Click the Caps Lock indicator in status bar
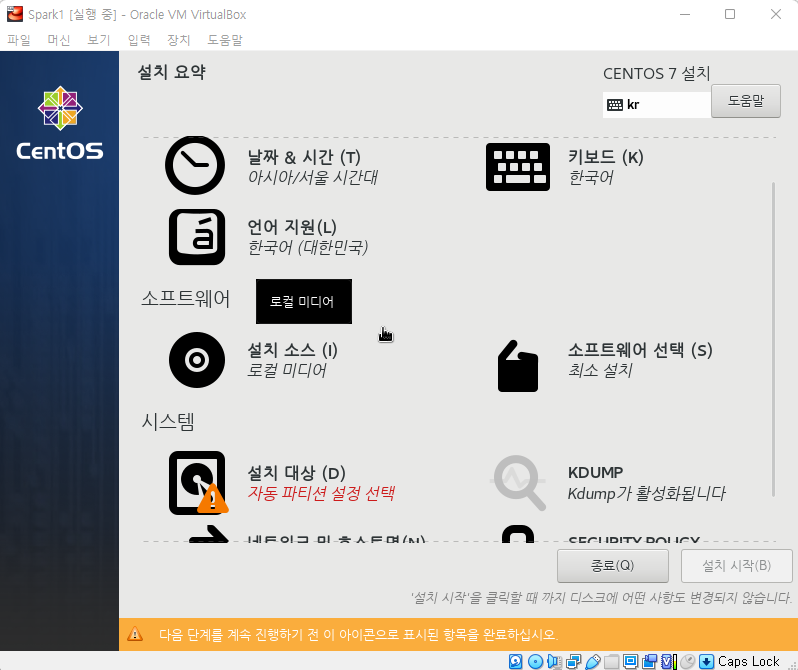Screen dimensions: 798x670 click(749, 661)
